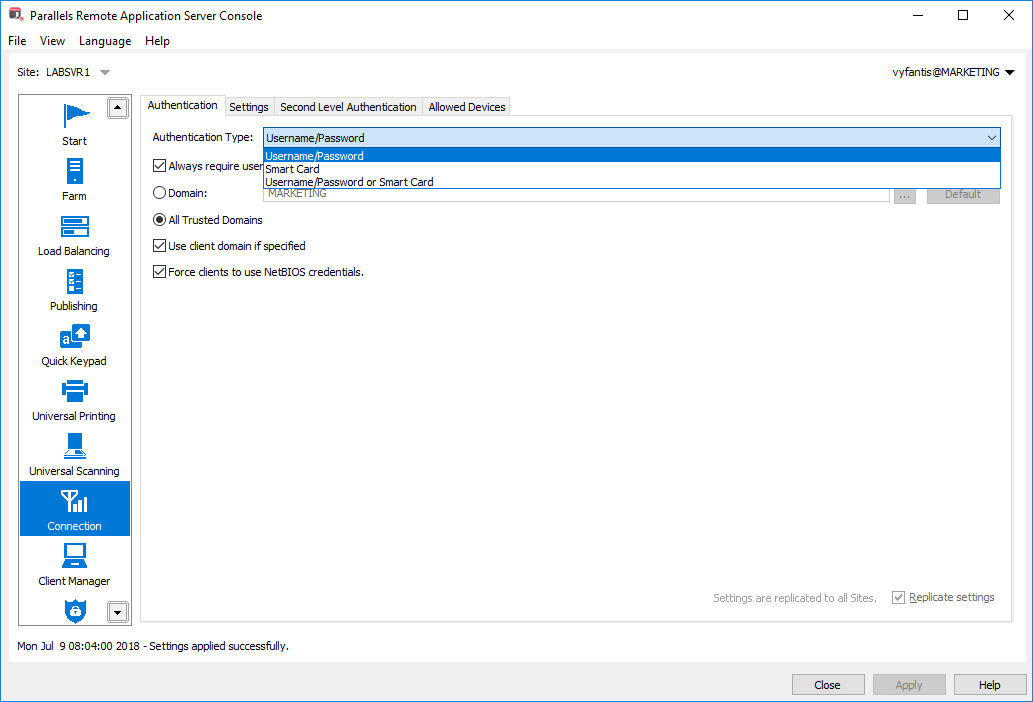Select All Trusted Domains radio button

(159, 220)
